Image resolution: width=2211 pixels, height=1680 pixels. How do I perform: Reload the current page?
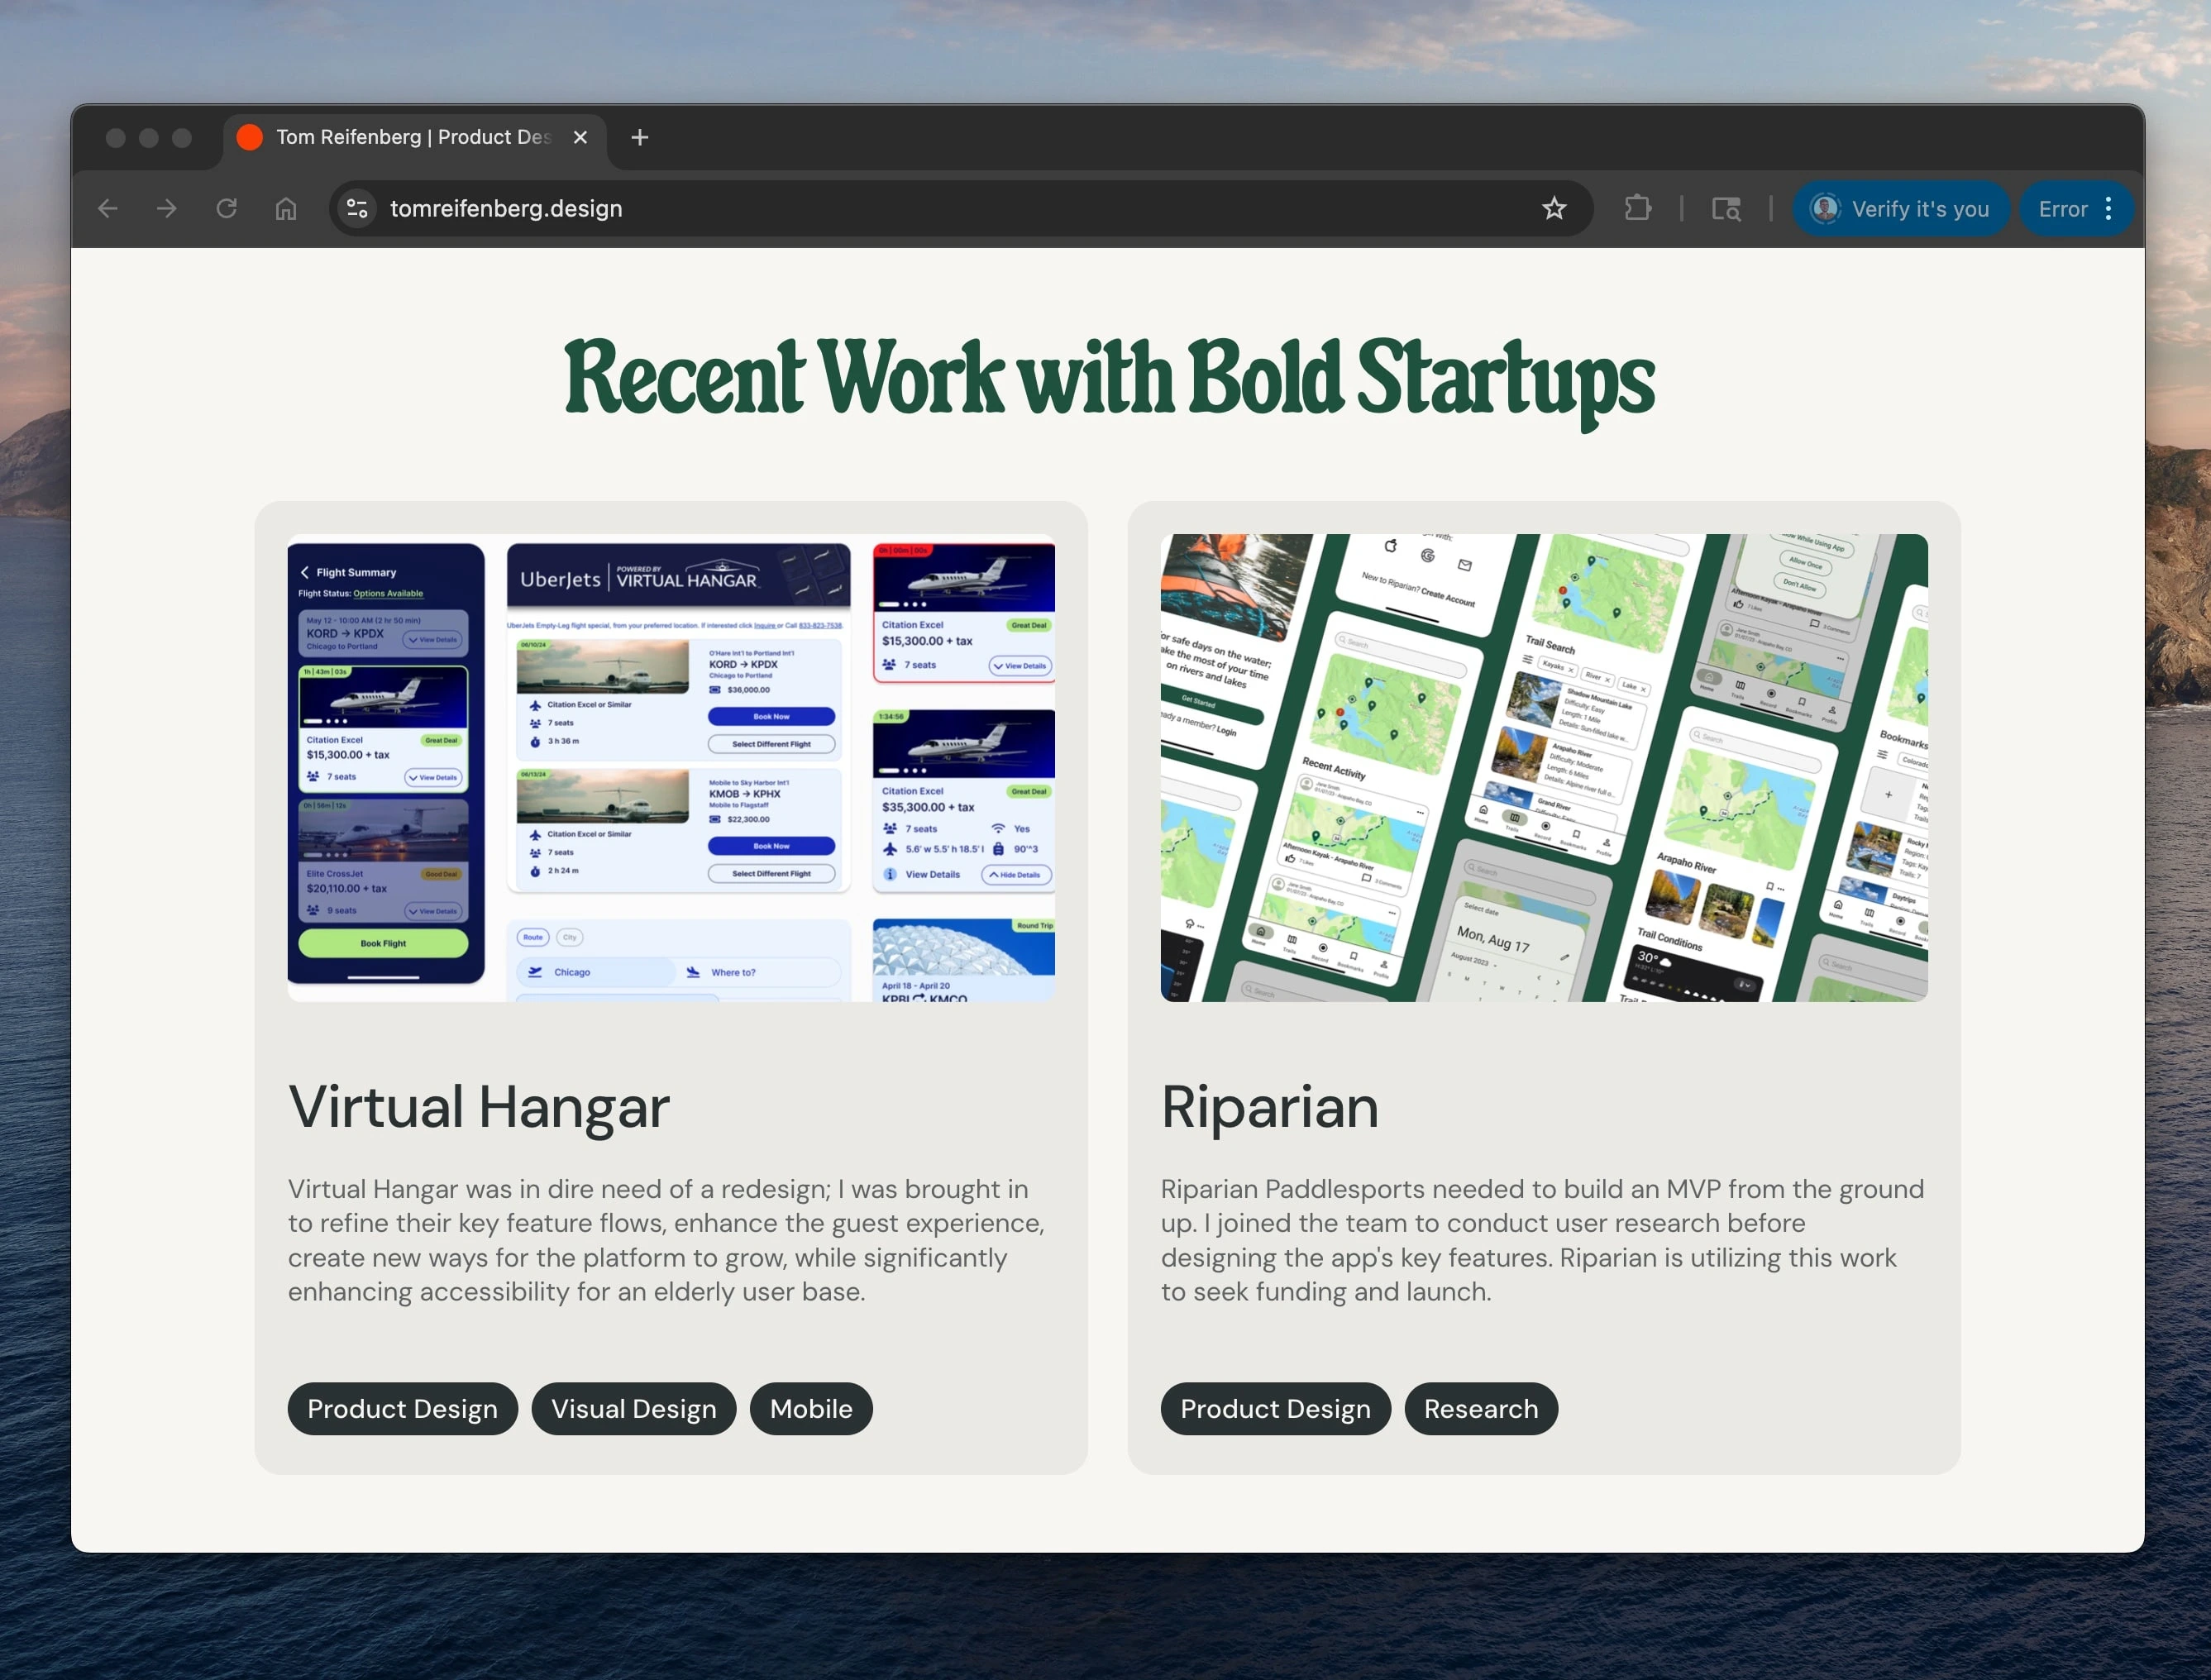tap(227, 208)
